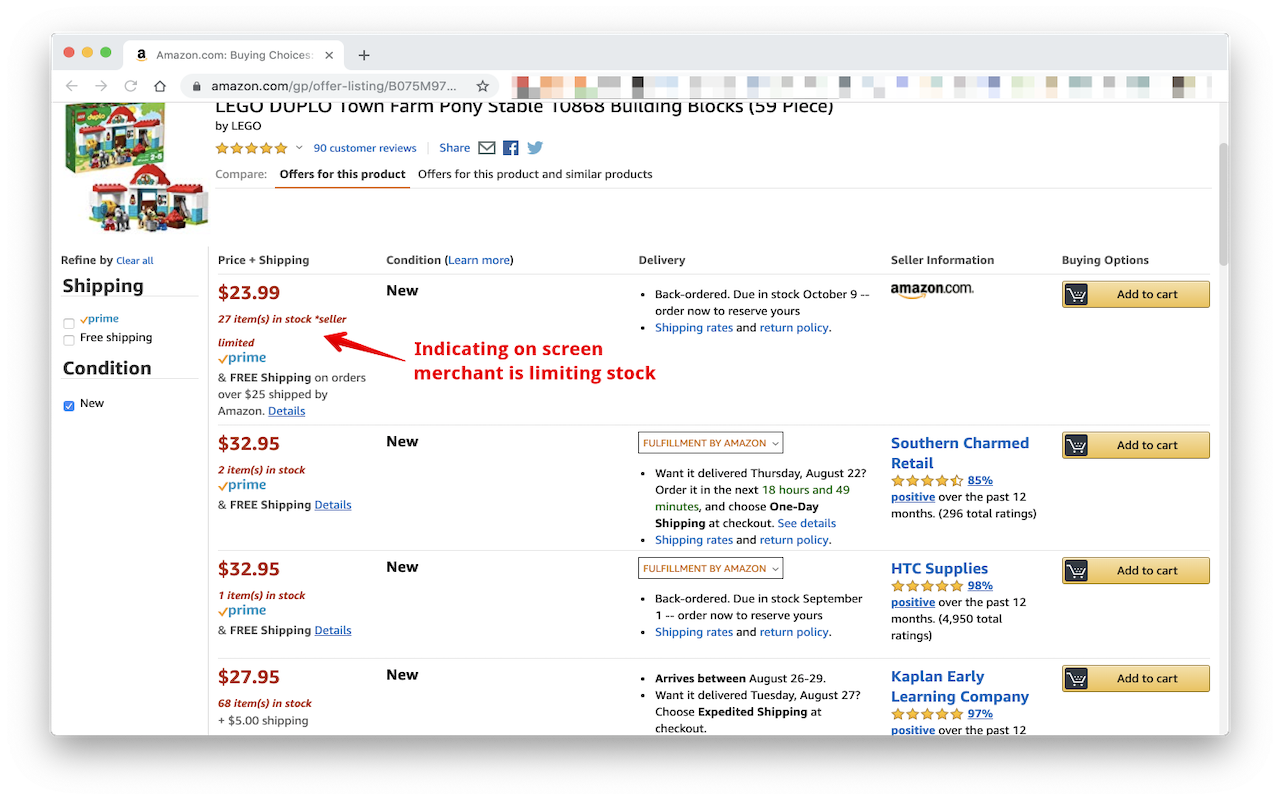Click Southern Charmed Retail star rating
This screenshot has height=800, width=1280.
927,481
